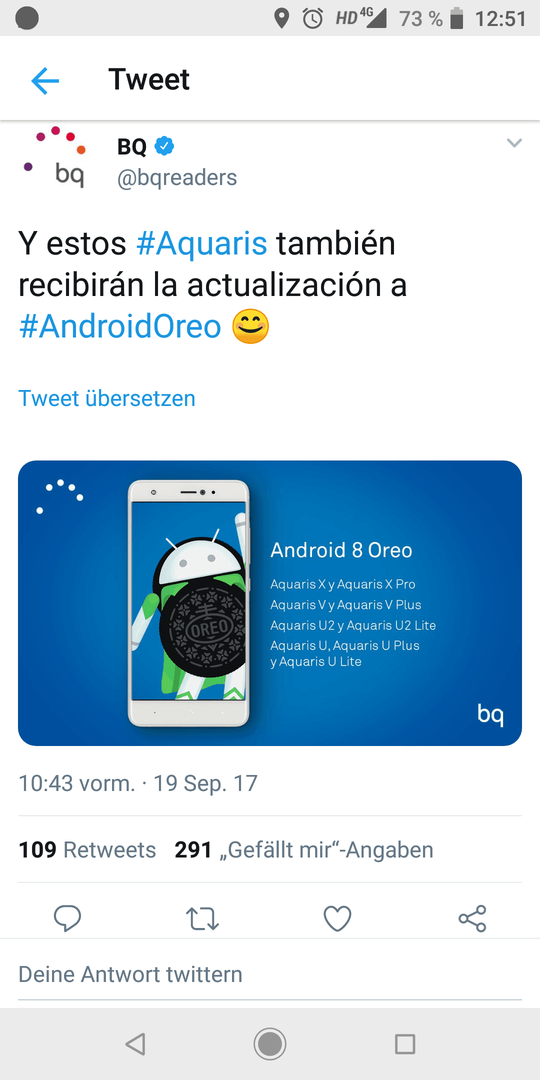540x1080 pixels.
Task: Open the #AndroidOreo hashtag
Action: click(120, 326)
